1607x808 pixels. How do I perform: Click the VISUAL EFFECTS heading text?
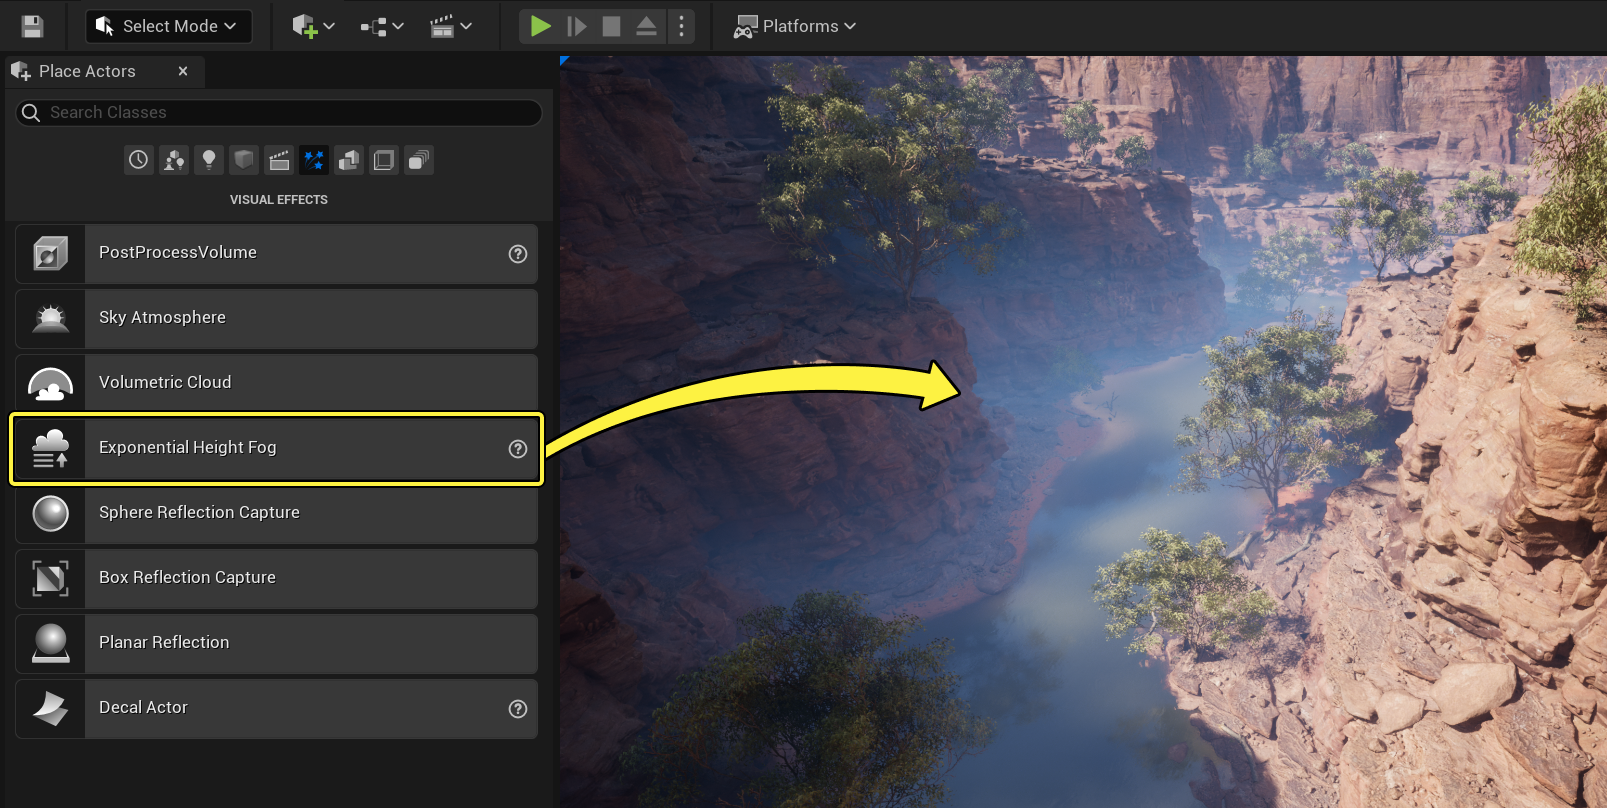point(279,200)
